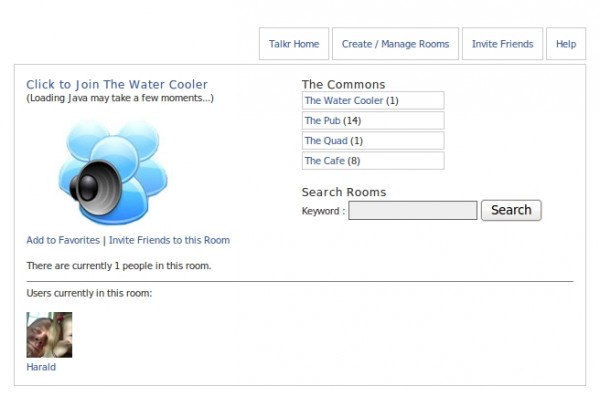Viewport: 600px width, 396px height.
Task: Open the Help tab
Action: pyautogui.click(x=566, y=44)
